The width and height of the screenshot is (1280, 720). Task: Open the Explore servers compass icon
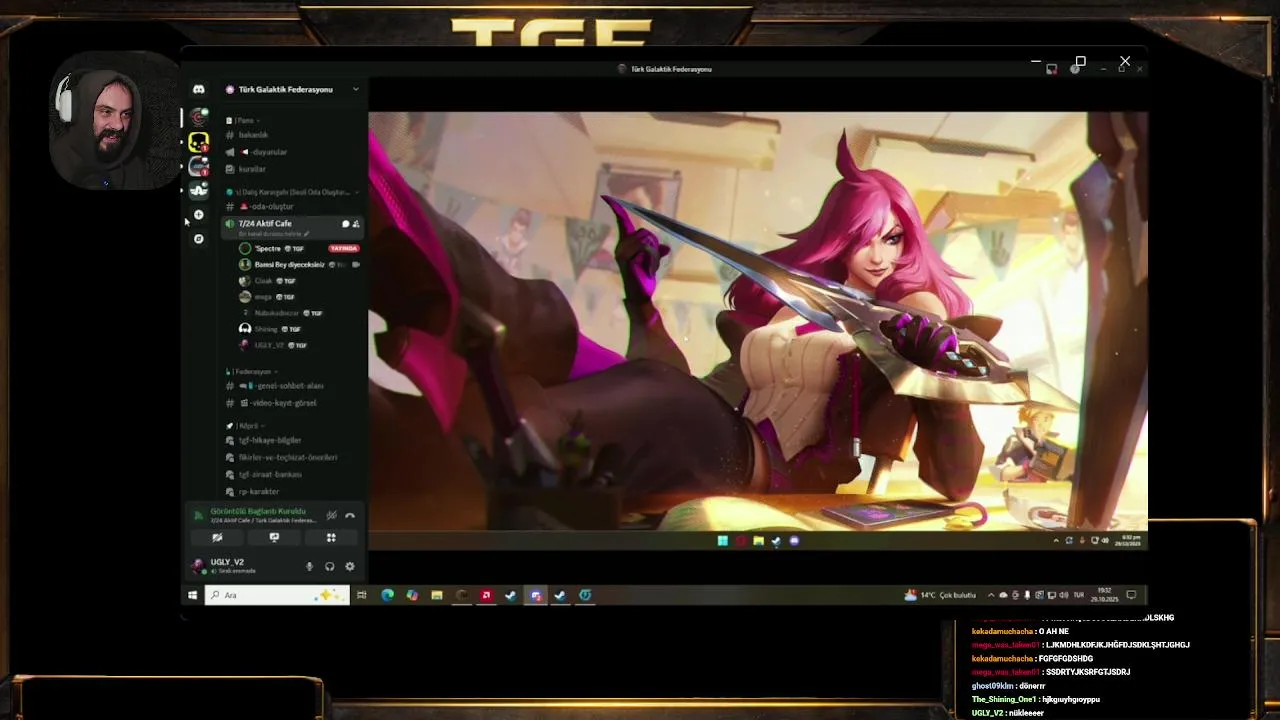tap(199, 239)
